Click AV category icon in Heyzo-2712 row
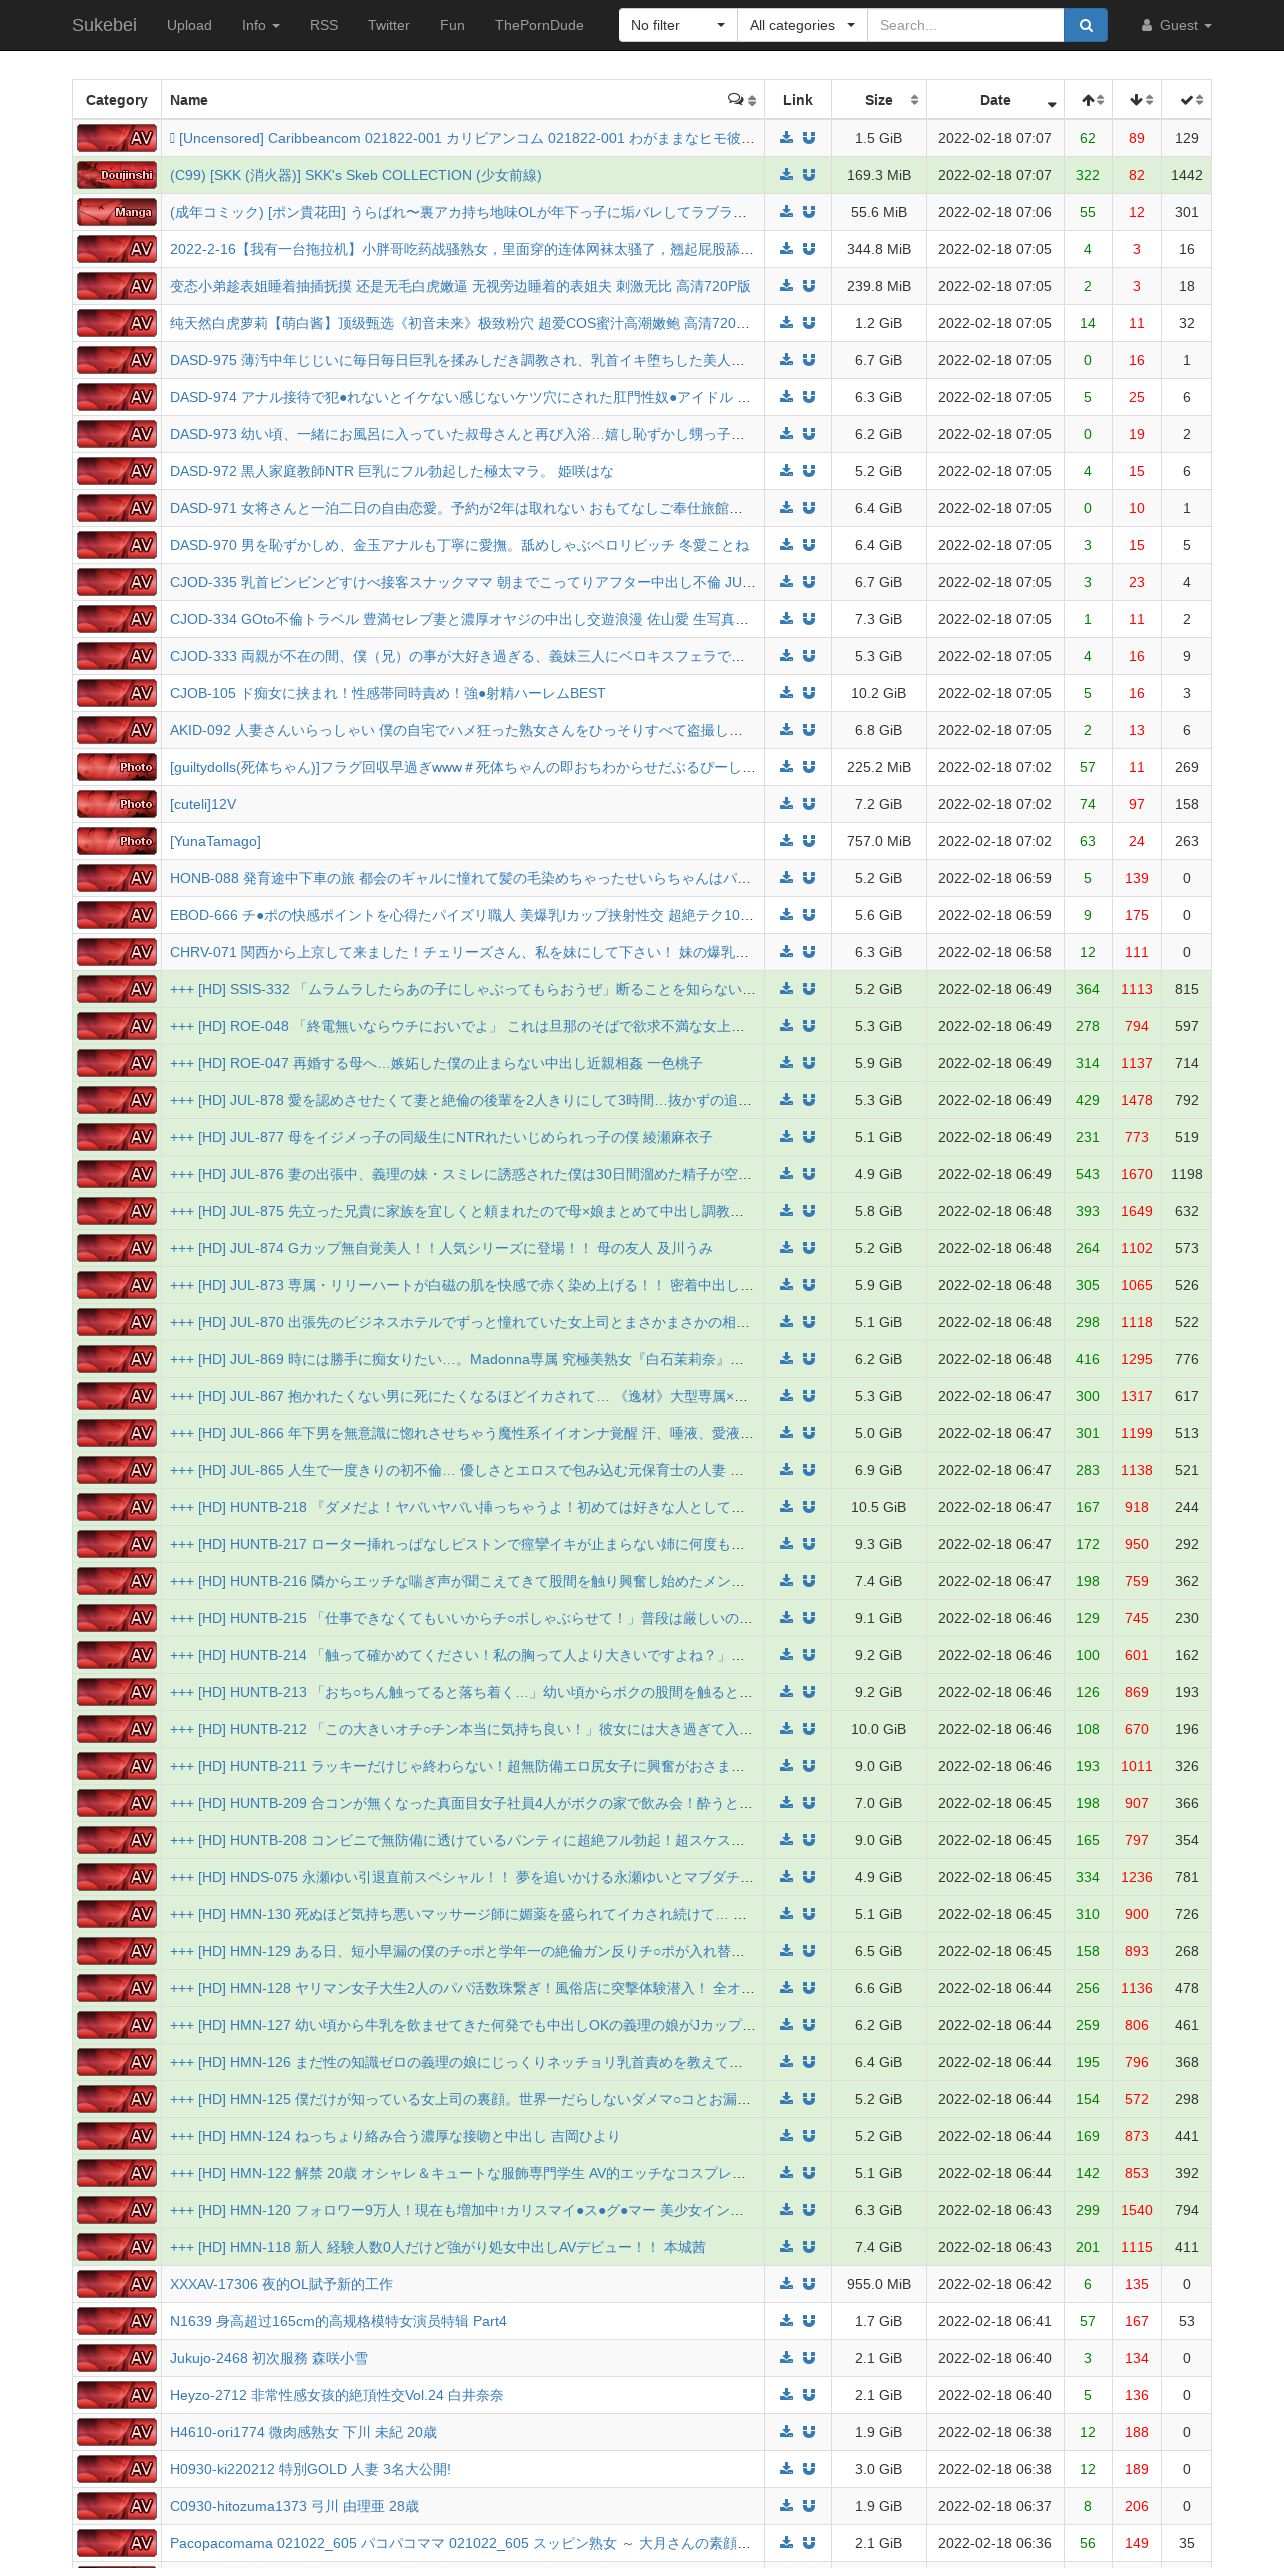Viewport: 1284px width, 2568px height. pyautogui.click(x=117, y=2395)
